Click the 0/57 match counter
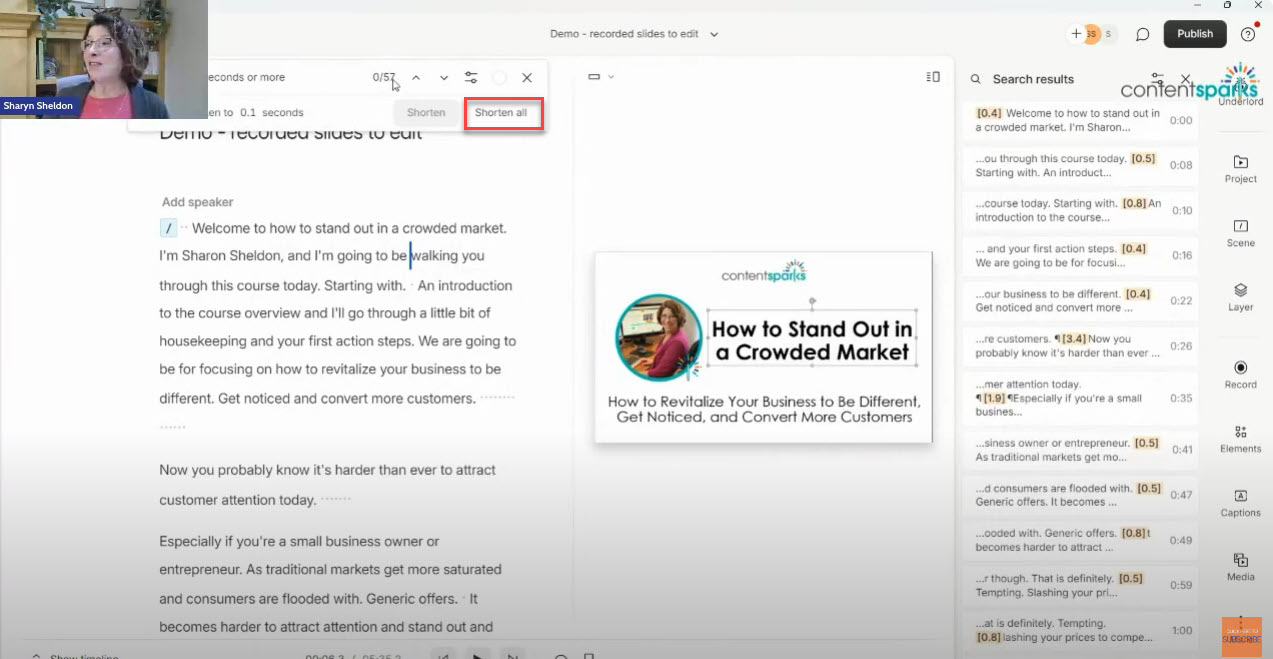This screenshot has height=659, width=1273. (384, 77)
